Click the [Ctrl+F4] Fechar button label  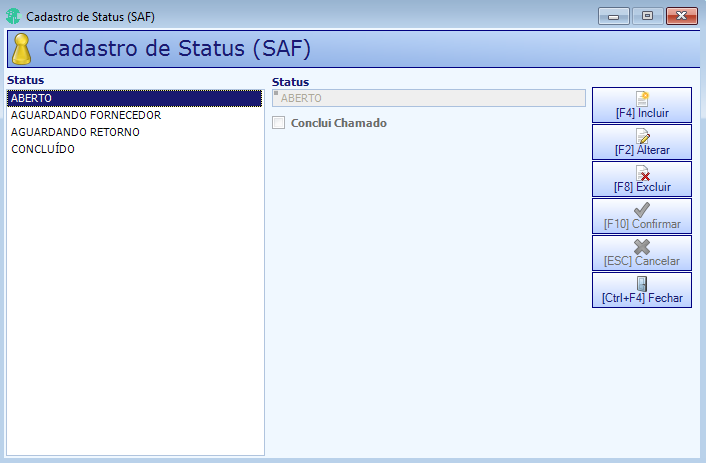point(642,298)
